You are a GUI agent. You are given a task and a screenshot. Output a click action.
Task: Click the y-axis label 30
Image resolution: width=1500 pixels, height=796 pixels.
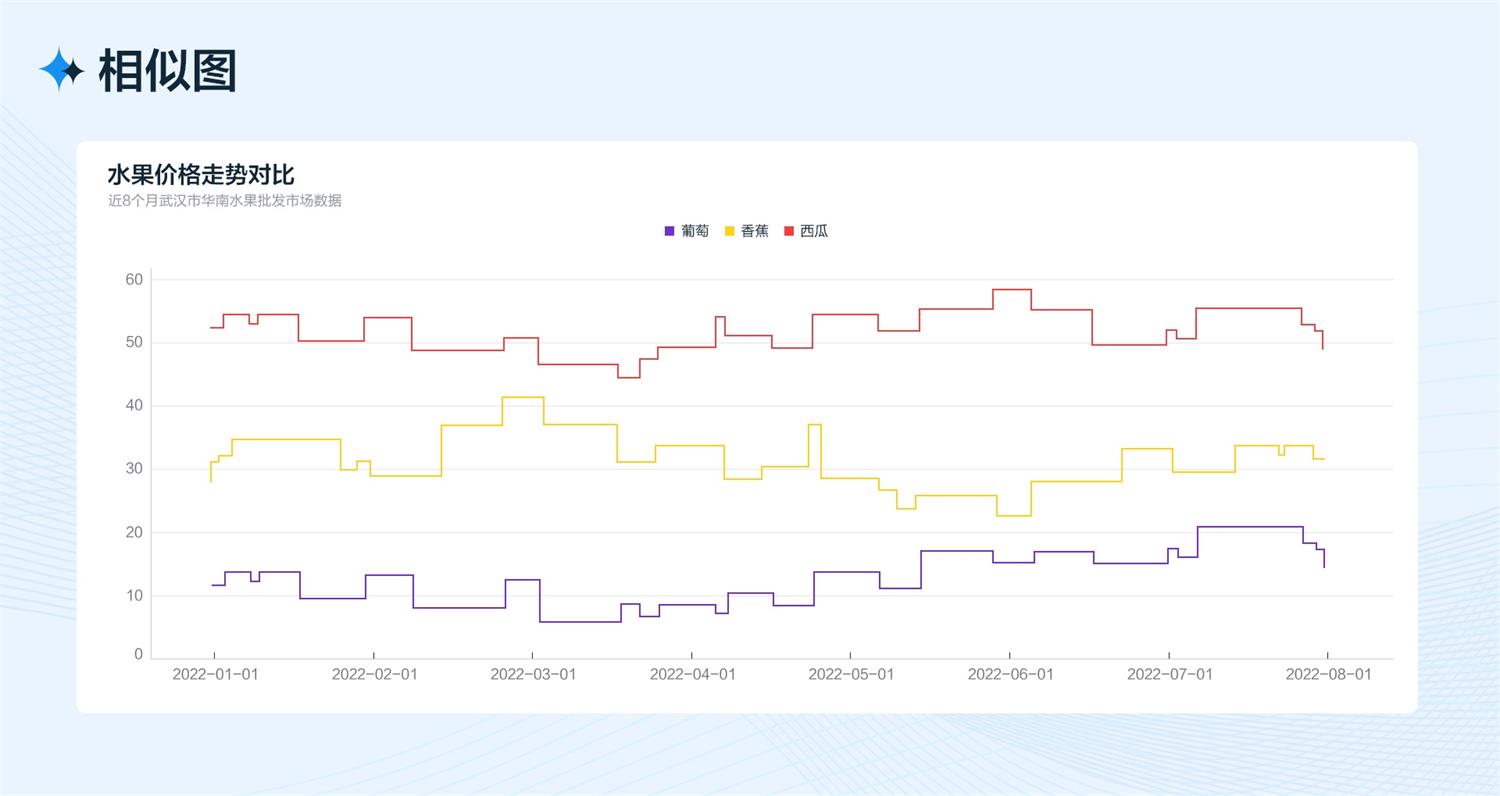point(134,469)
